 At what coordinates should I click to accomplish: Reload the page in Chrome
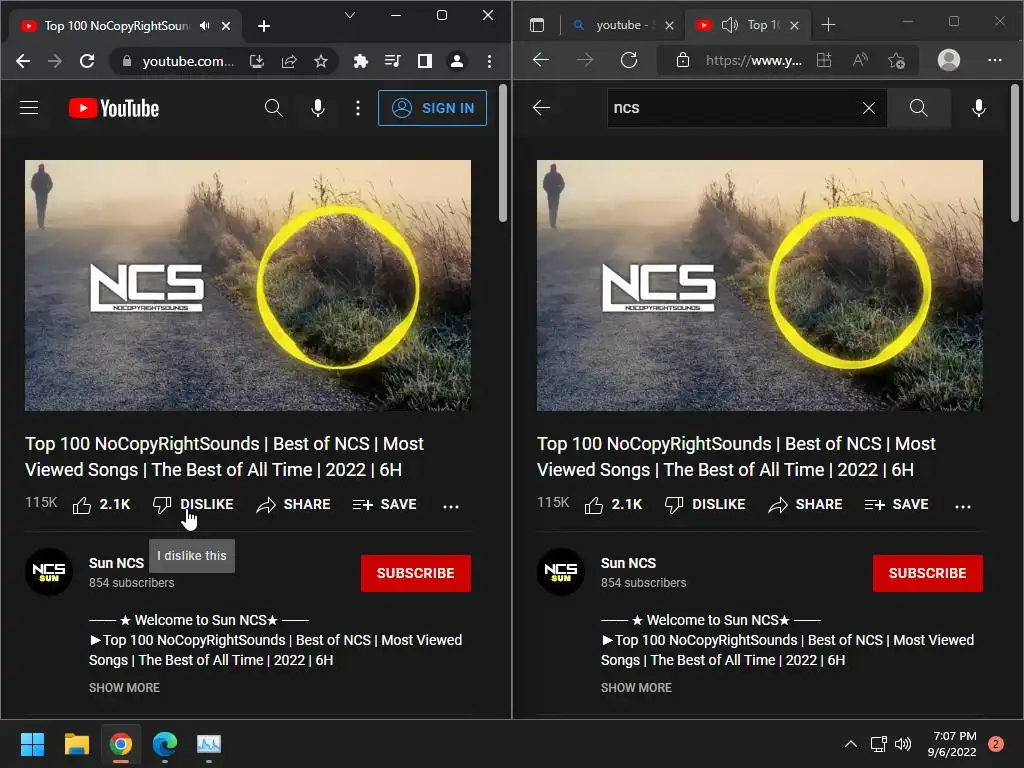click(x=87, y=61)
